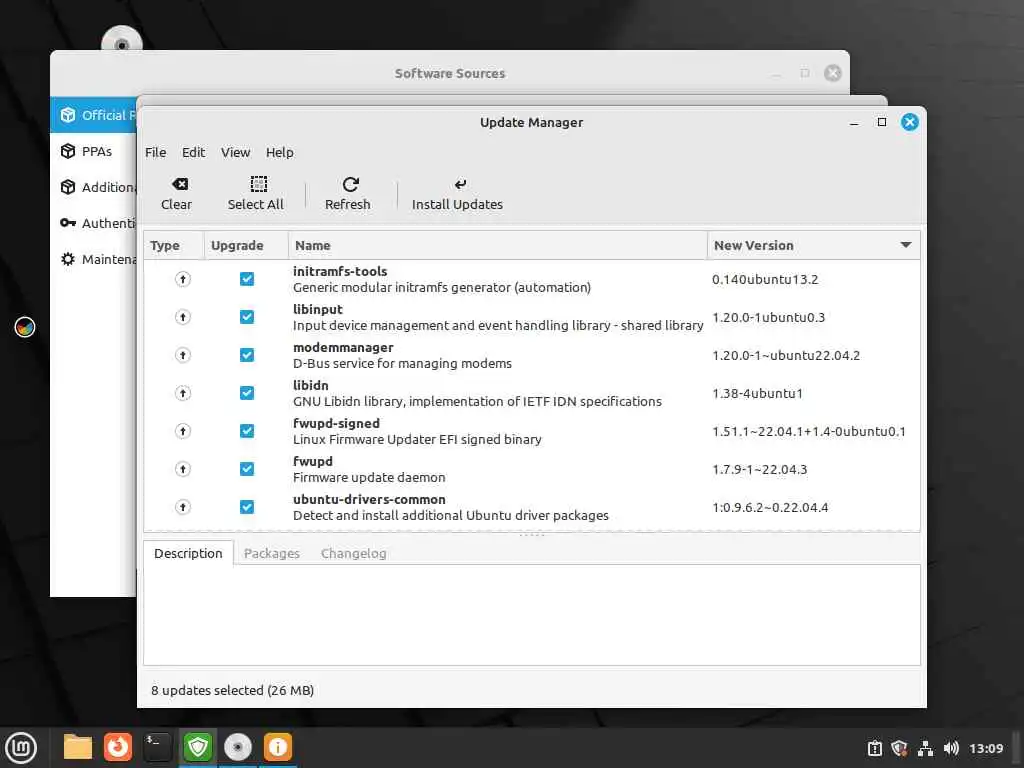Click the version 1.38-4ubuntu1

[758, 393]
